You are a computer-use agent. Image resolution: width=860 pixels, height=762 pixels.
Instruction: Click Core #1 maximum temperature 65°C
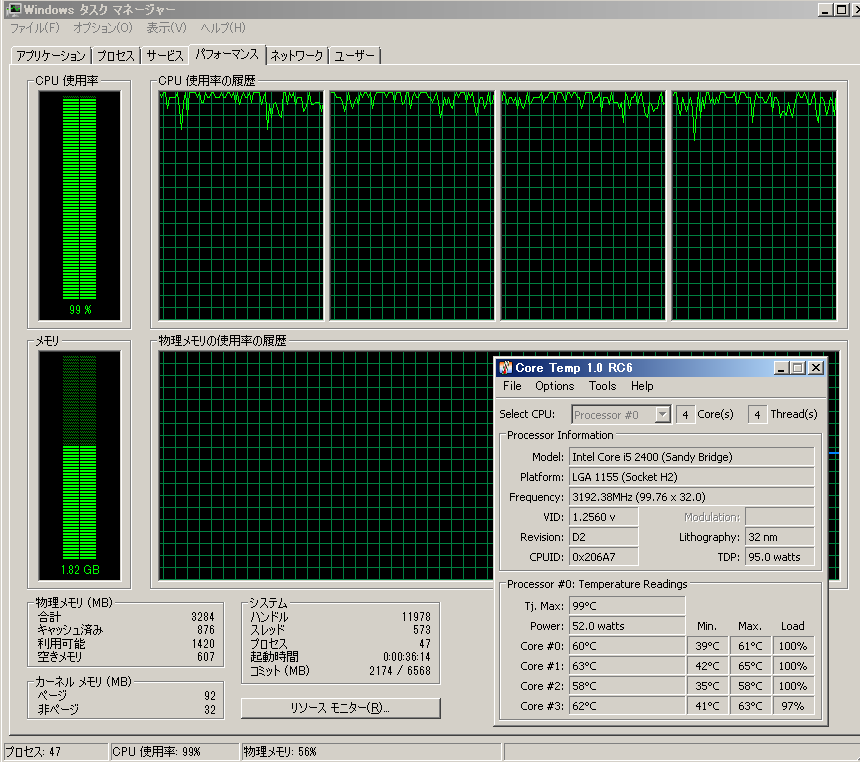[751, 666]
